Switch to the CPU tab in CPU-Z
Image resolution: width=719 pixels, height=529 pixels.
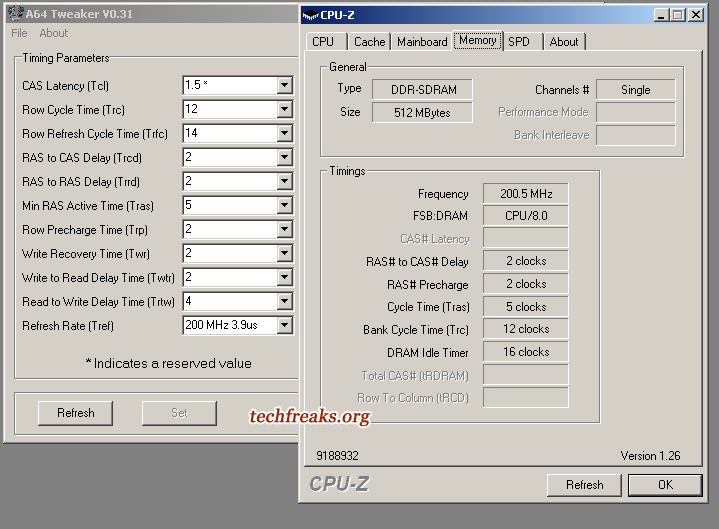[326, 42]
